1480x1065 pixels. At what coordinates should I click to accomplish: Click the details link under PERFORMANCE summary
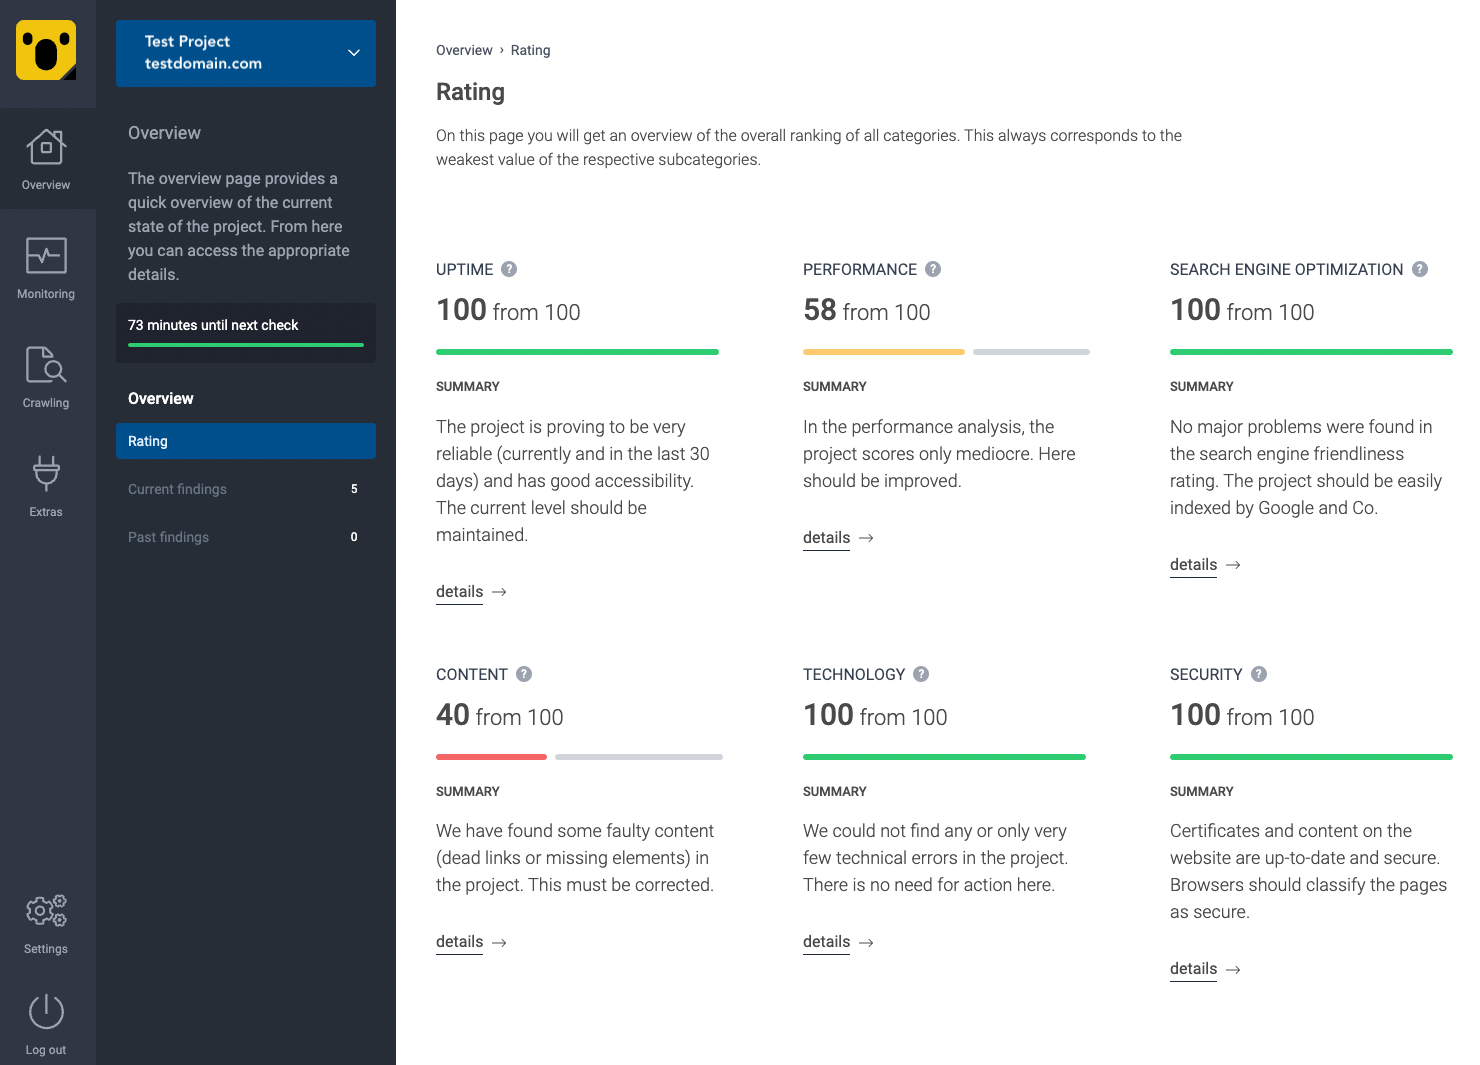click(826, 537)
